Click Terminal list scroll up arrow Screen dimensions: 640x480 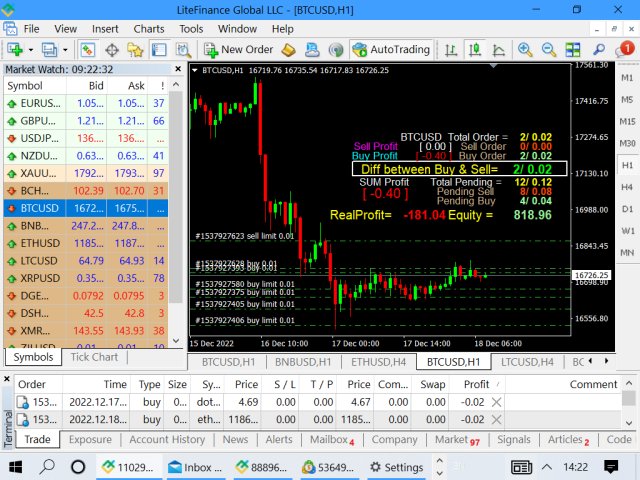coord(629,383)
